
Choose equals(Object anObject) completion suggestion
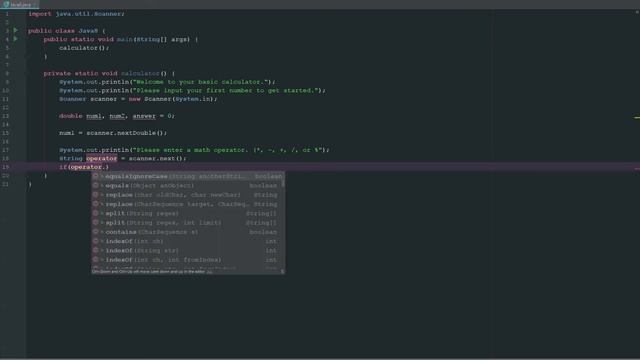point(188,186)
